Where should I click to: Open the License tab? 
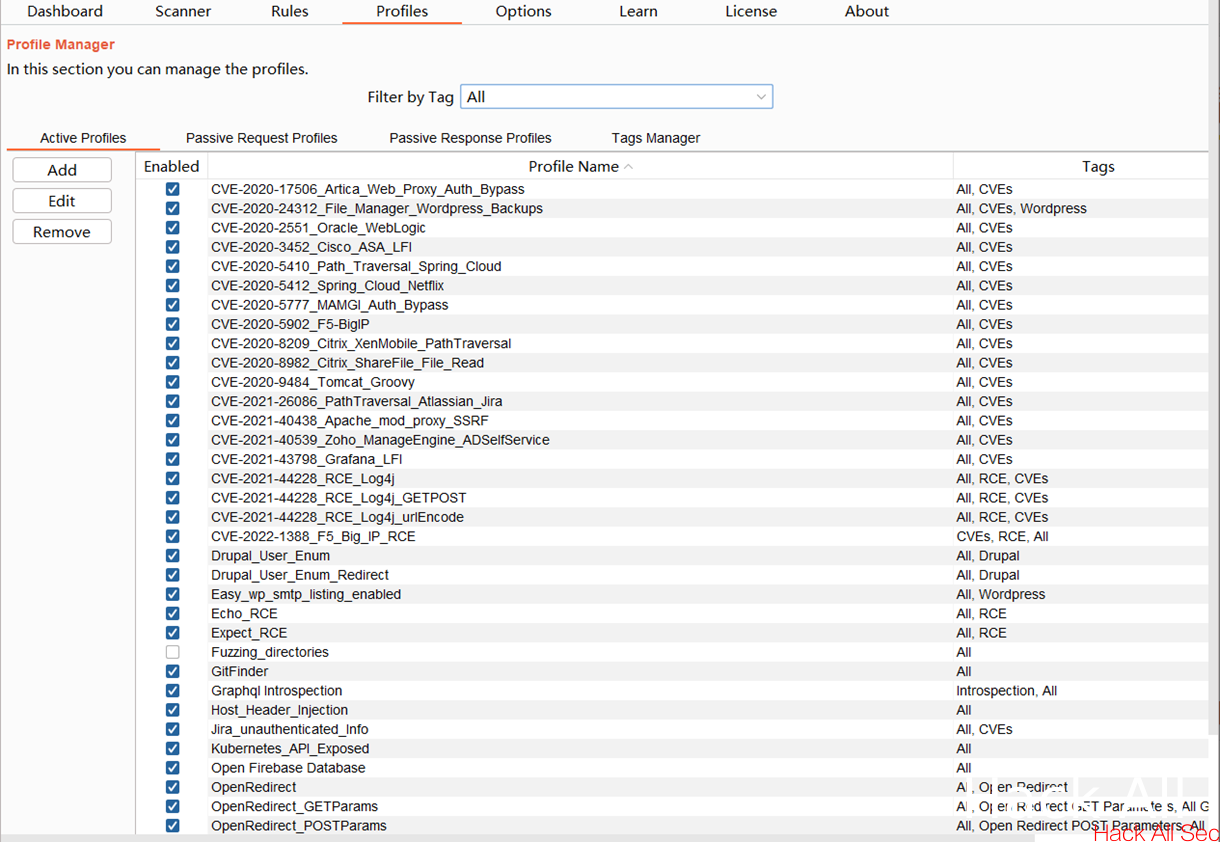[x=751, y=11]
